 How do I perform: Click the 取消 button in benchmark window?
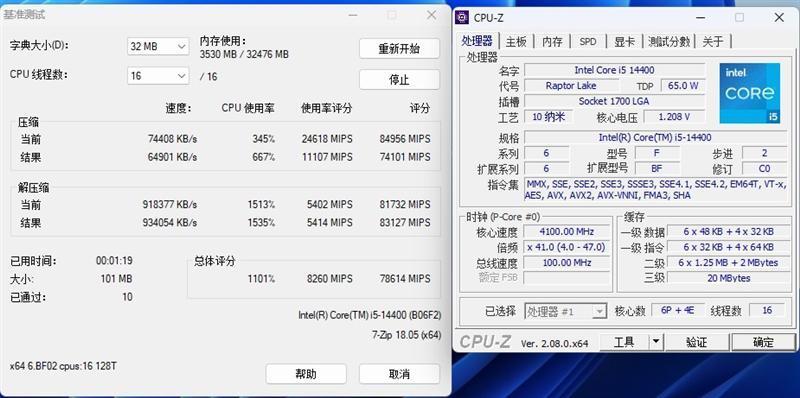pyautogui.click(x=399, y=374)
